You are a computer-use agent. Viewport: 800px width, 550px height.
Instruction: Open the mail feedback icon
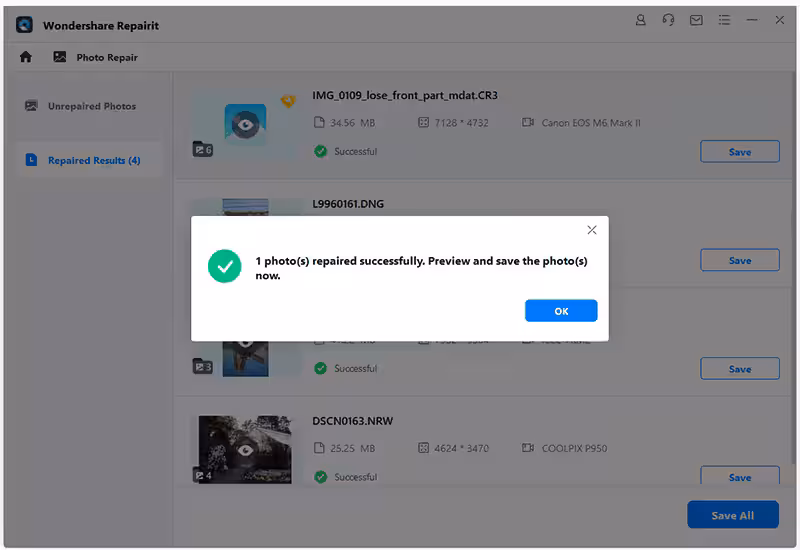coord(696,20)
